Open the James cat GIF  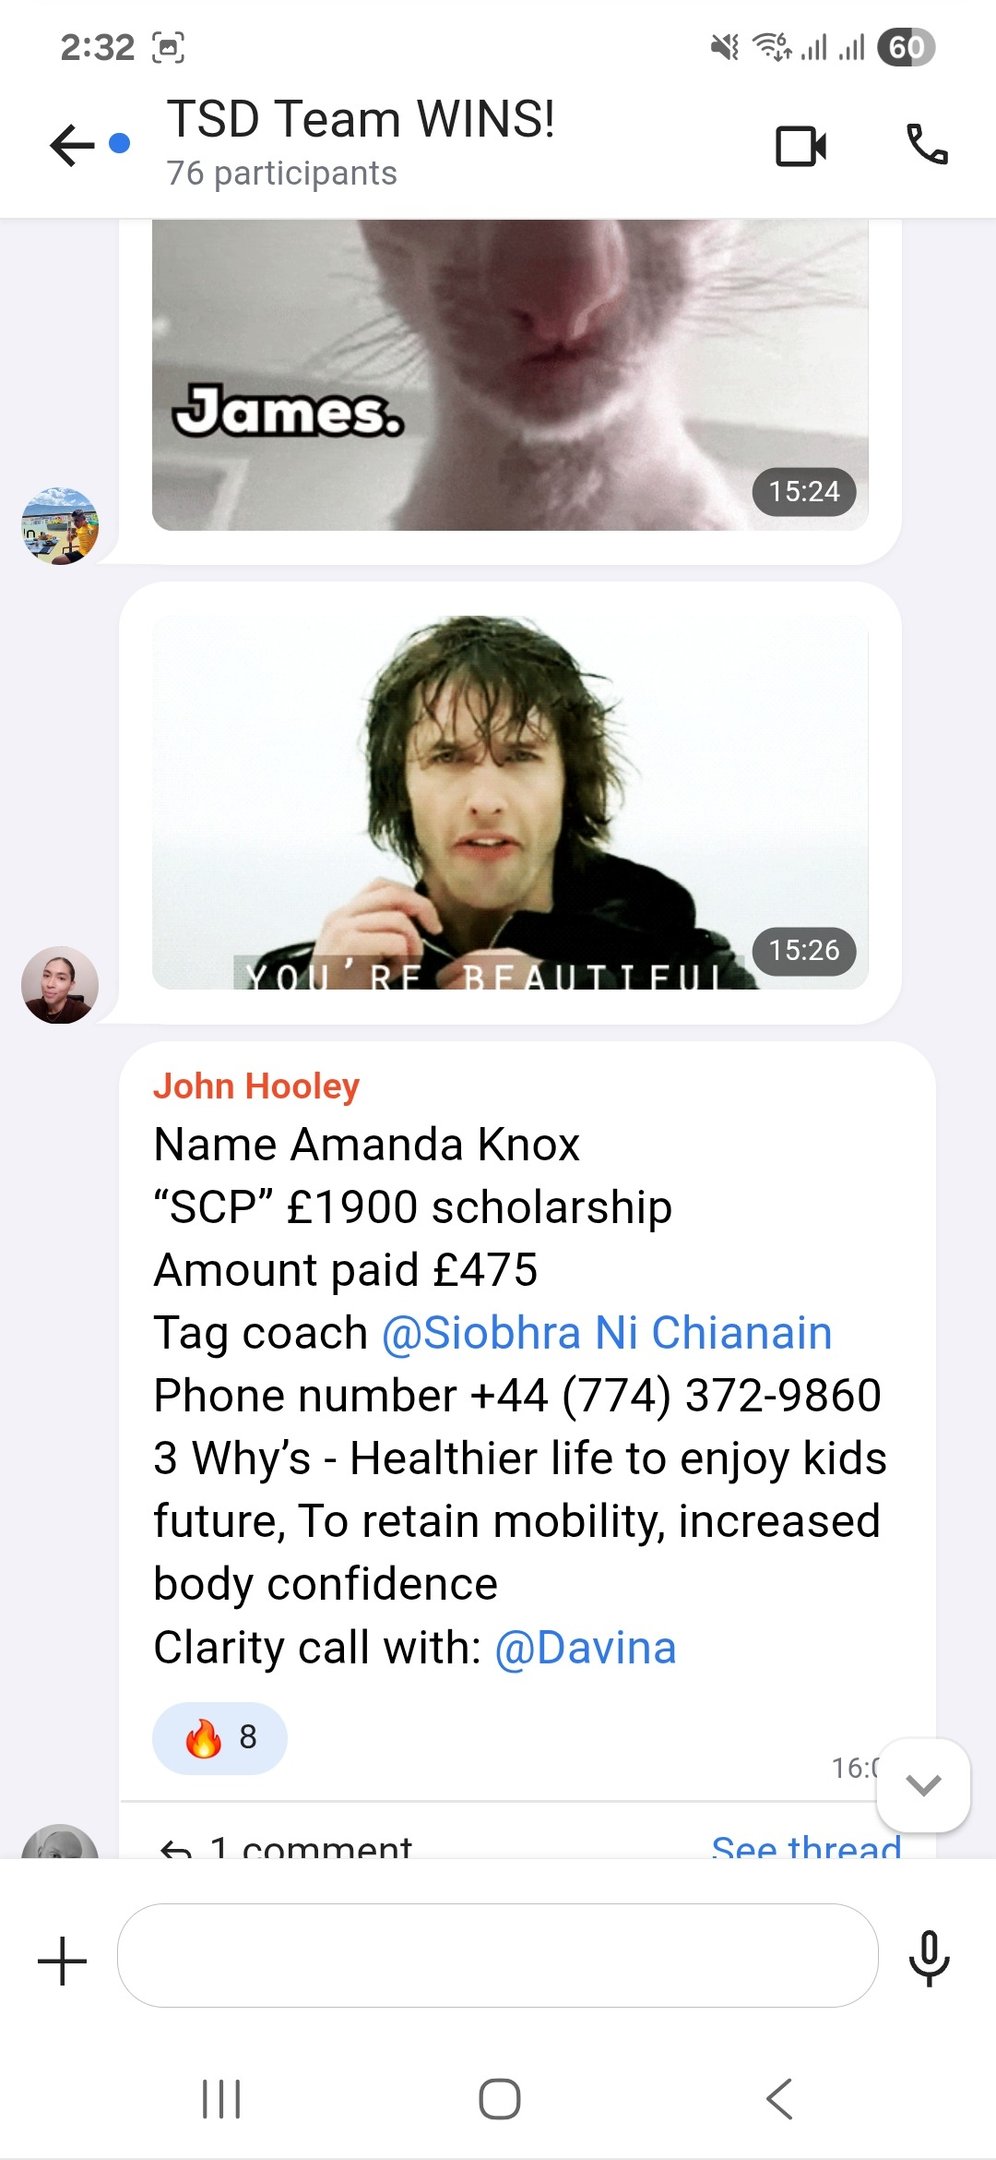coord(510,375)
